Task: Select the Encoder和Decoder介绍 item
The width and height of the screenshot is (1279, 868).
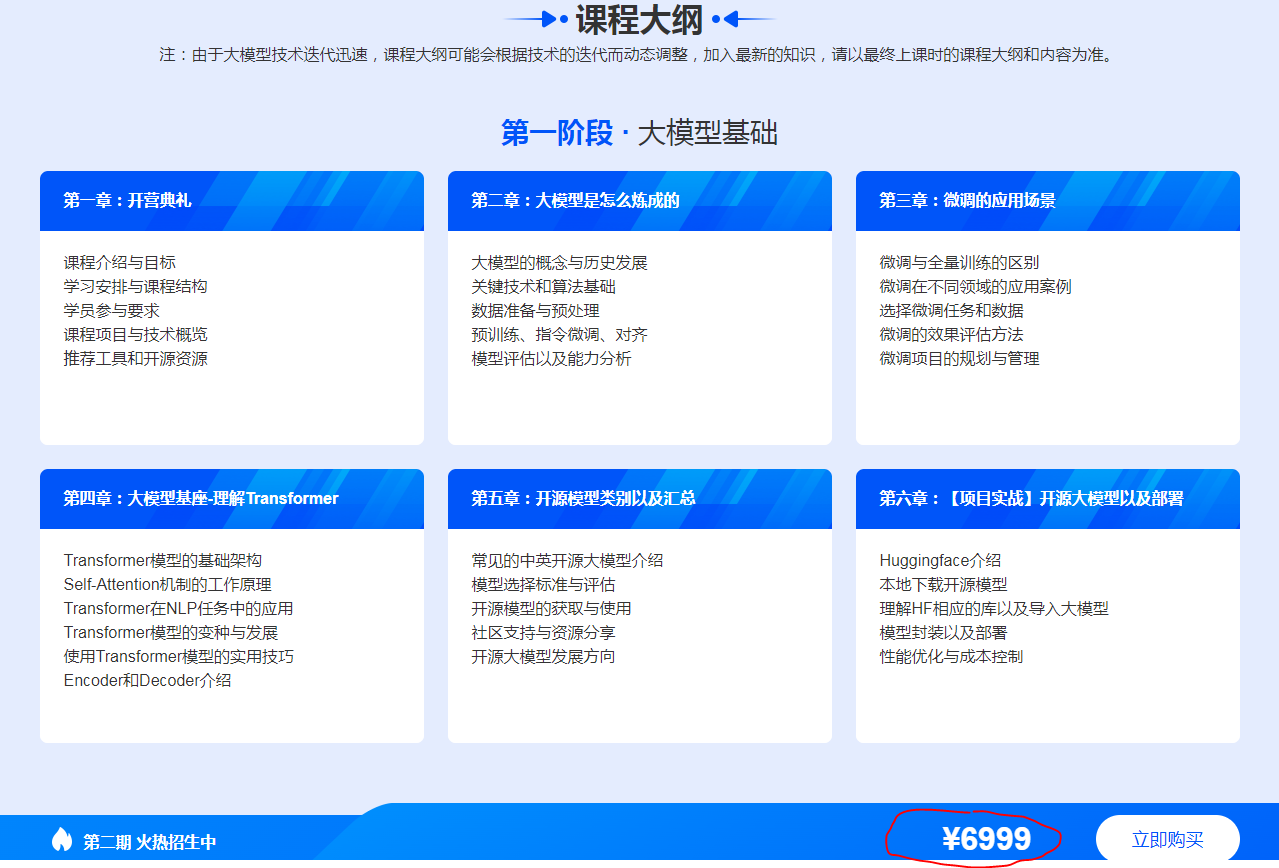Action: pos(147,680)
